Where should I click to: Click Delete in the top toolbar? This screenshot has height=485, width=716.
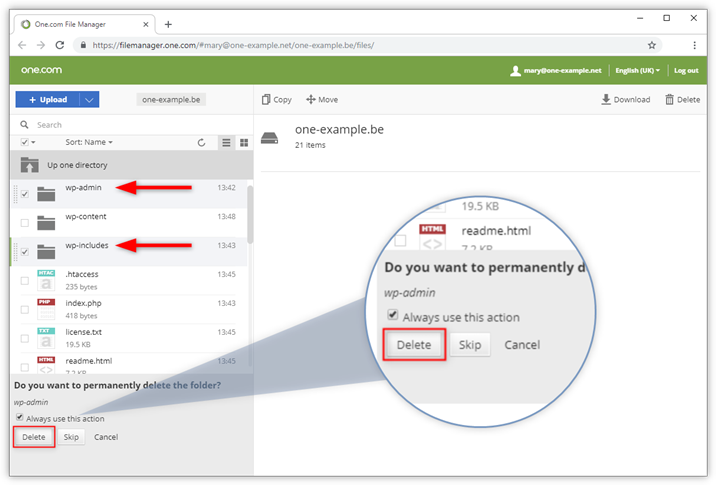coord(682,100)
